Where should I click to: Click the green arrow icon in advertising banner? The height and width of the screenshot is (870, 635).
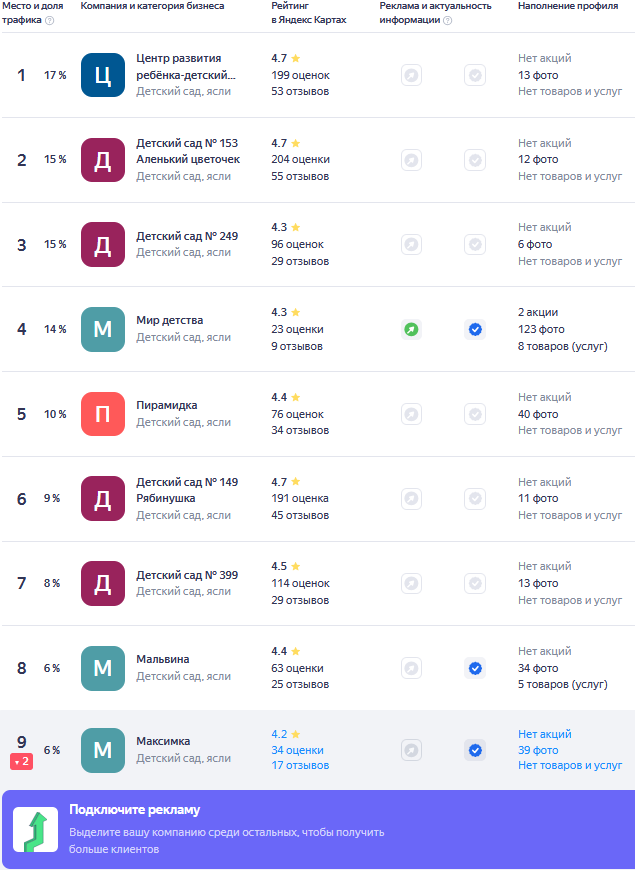click(35, 830)
